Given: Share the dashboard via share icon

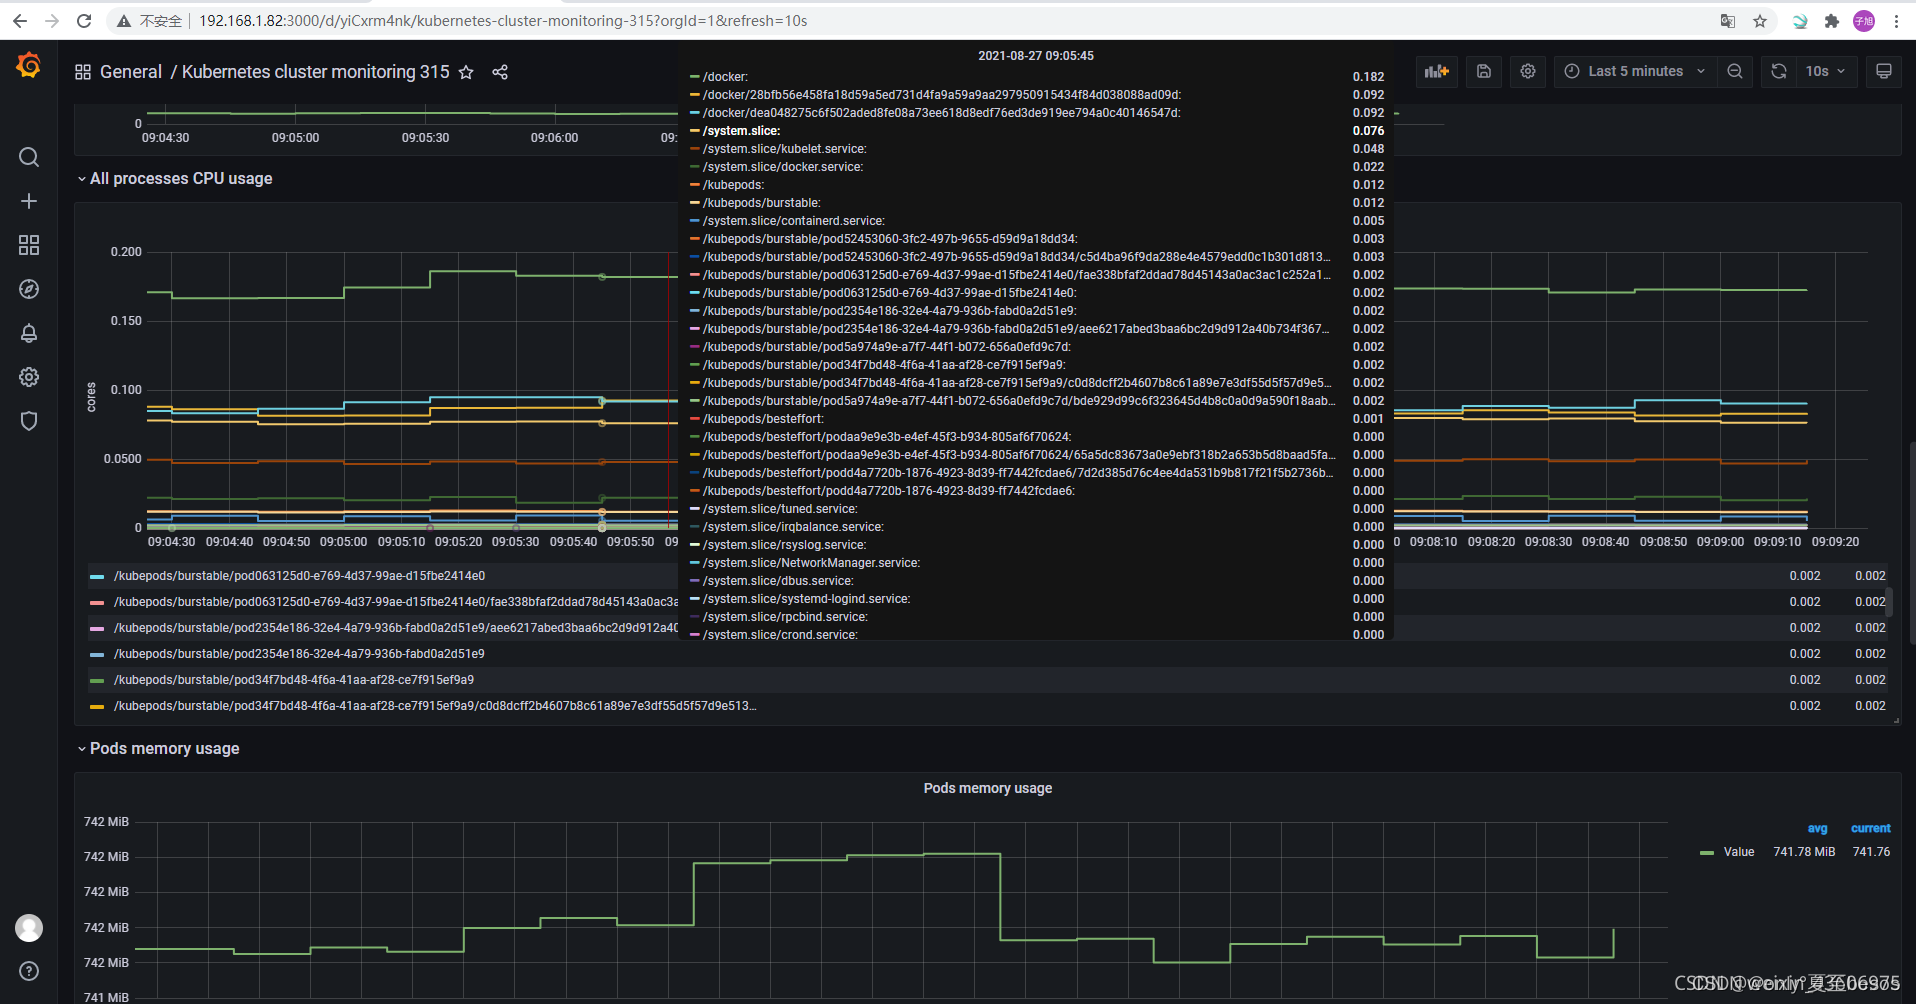Looking at the screenshot, I should 500,72.
